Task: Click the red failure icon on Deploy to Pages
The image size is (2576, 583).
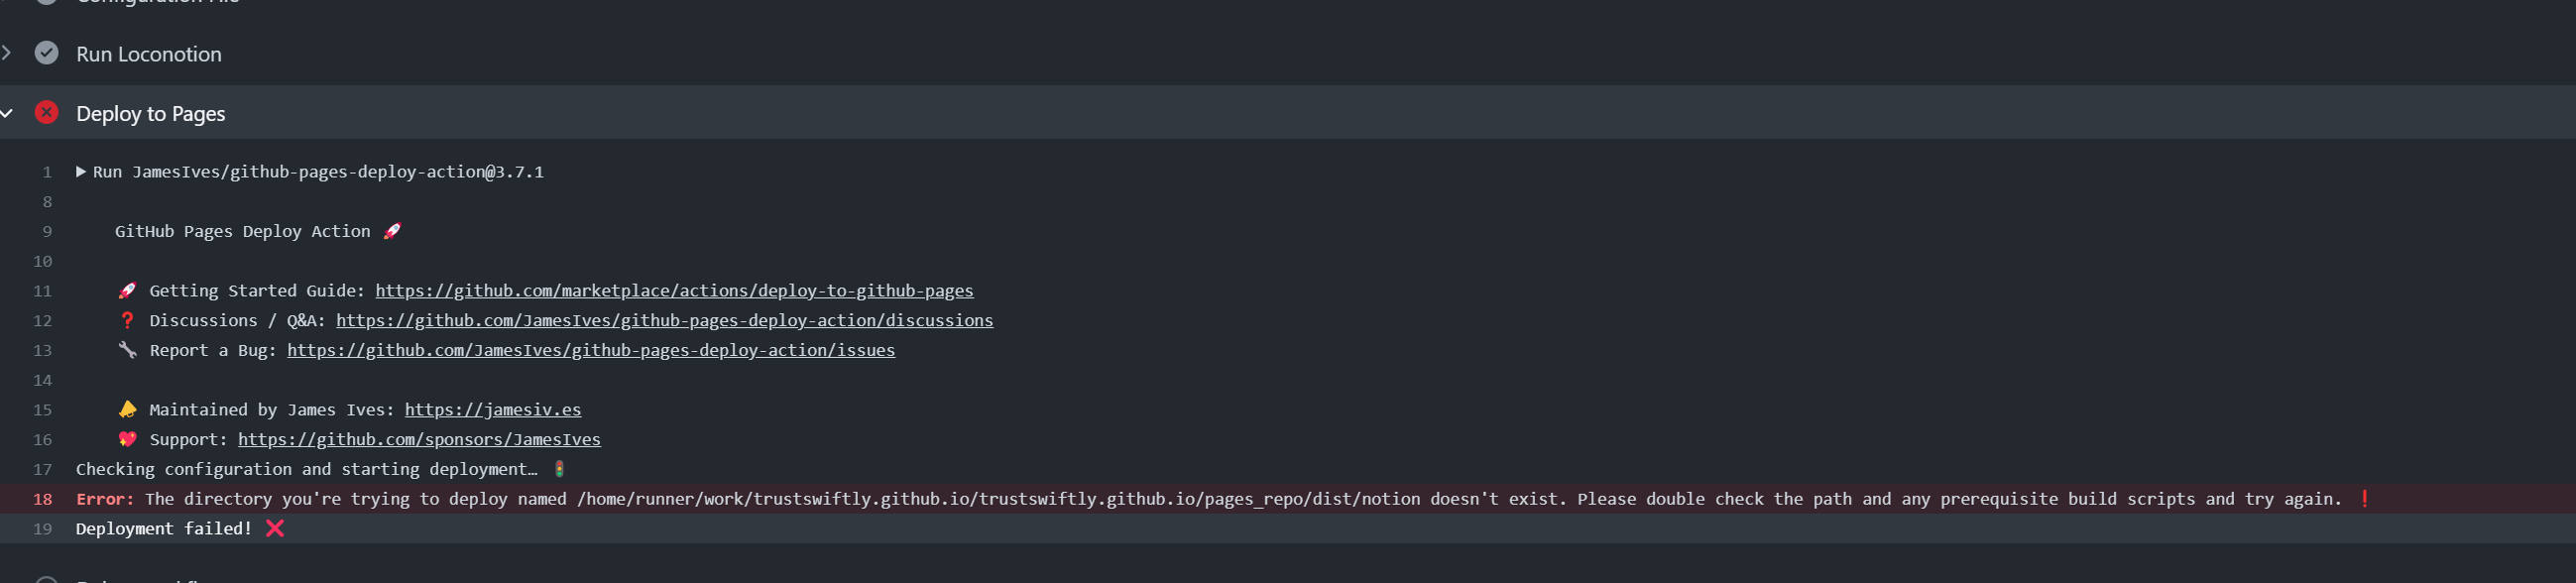Action: [x=46, y=112]
